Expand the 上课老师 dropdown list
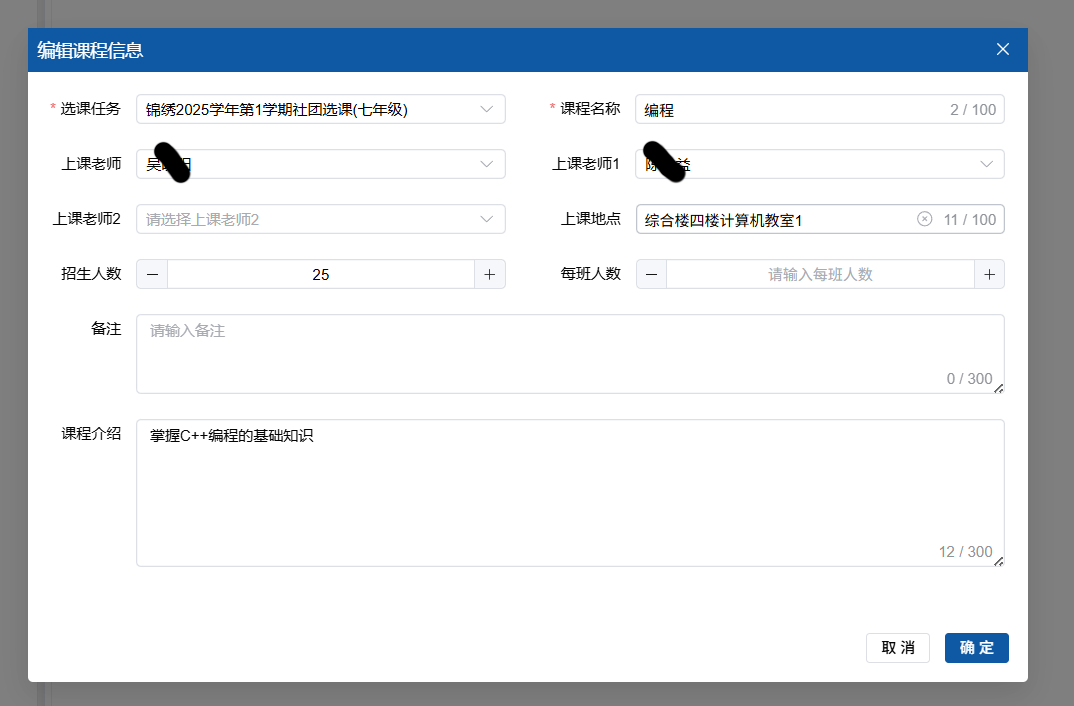Screen dimensions: 1074x706 tap(320, 164)
